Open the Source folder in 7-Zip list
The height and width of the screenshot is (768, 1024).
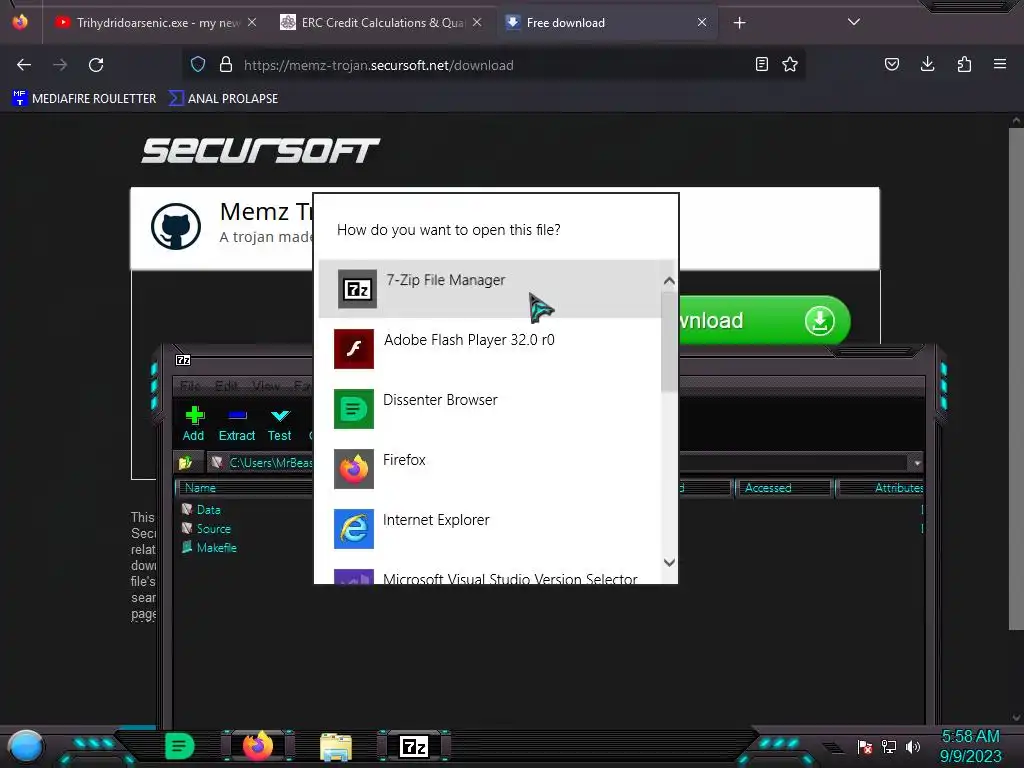[x=206, y=528]
